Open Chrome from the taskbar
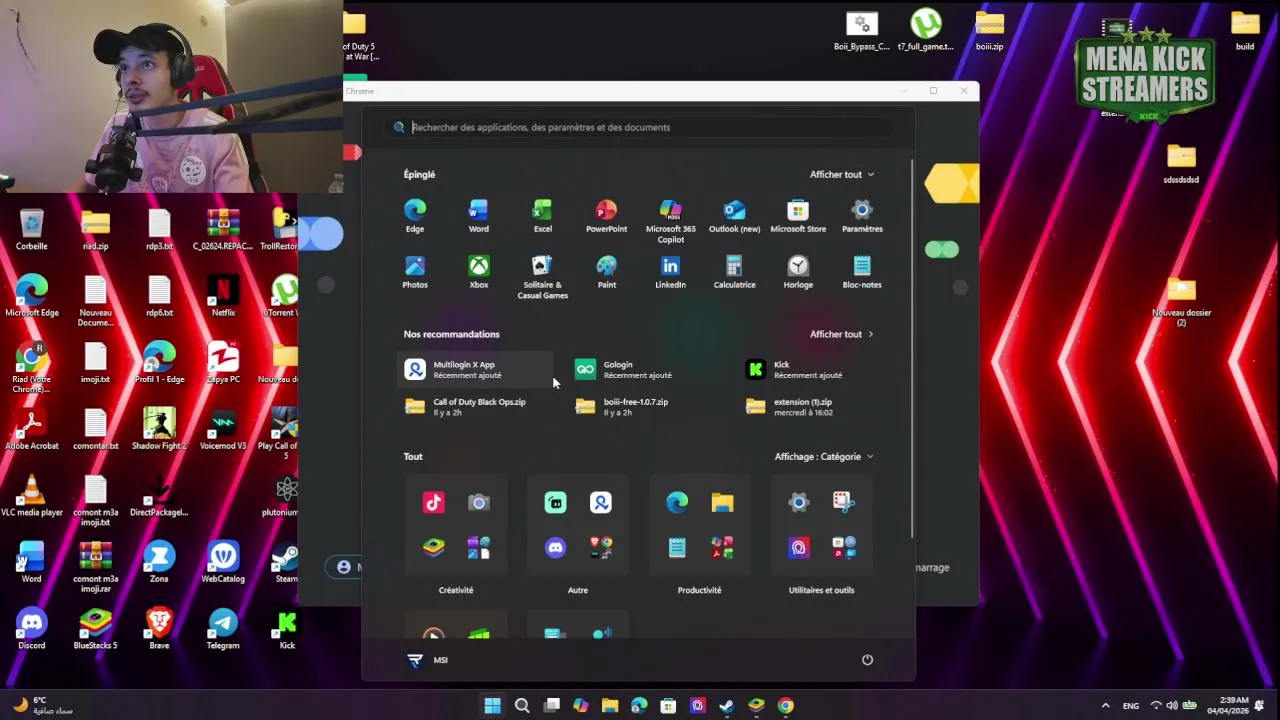The image size is (1280, 720). click(x=786, y=706)
